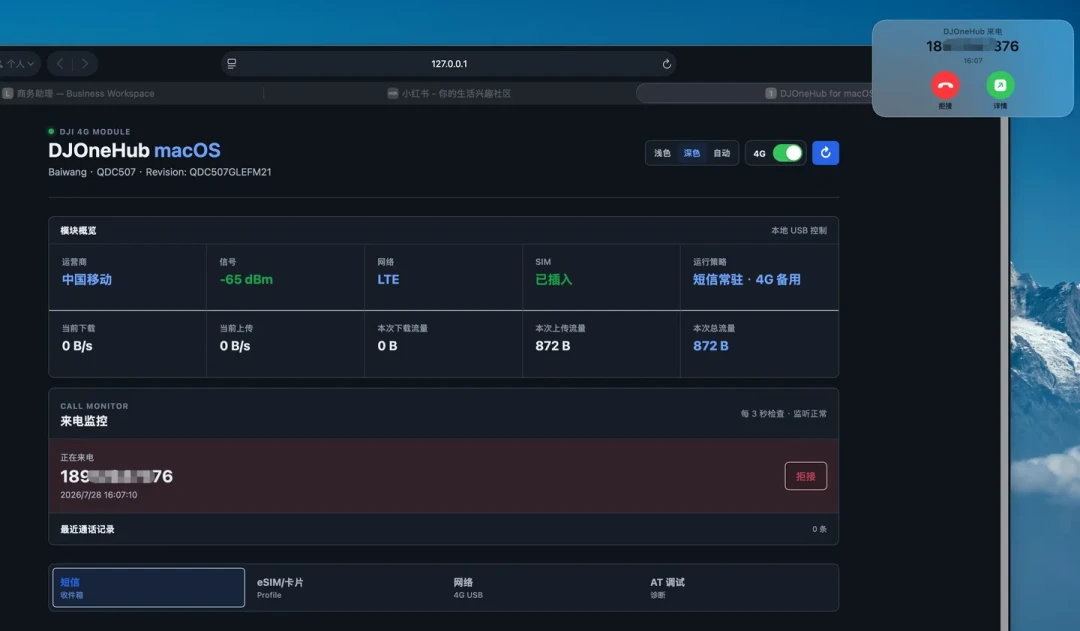Click the 短信常驻 · 4G 备用 strategy value
The height and width of the screenshot is (631, 1080).
(747, 280)
